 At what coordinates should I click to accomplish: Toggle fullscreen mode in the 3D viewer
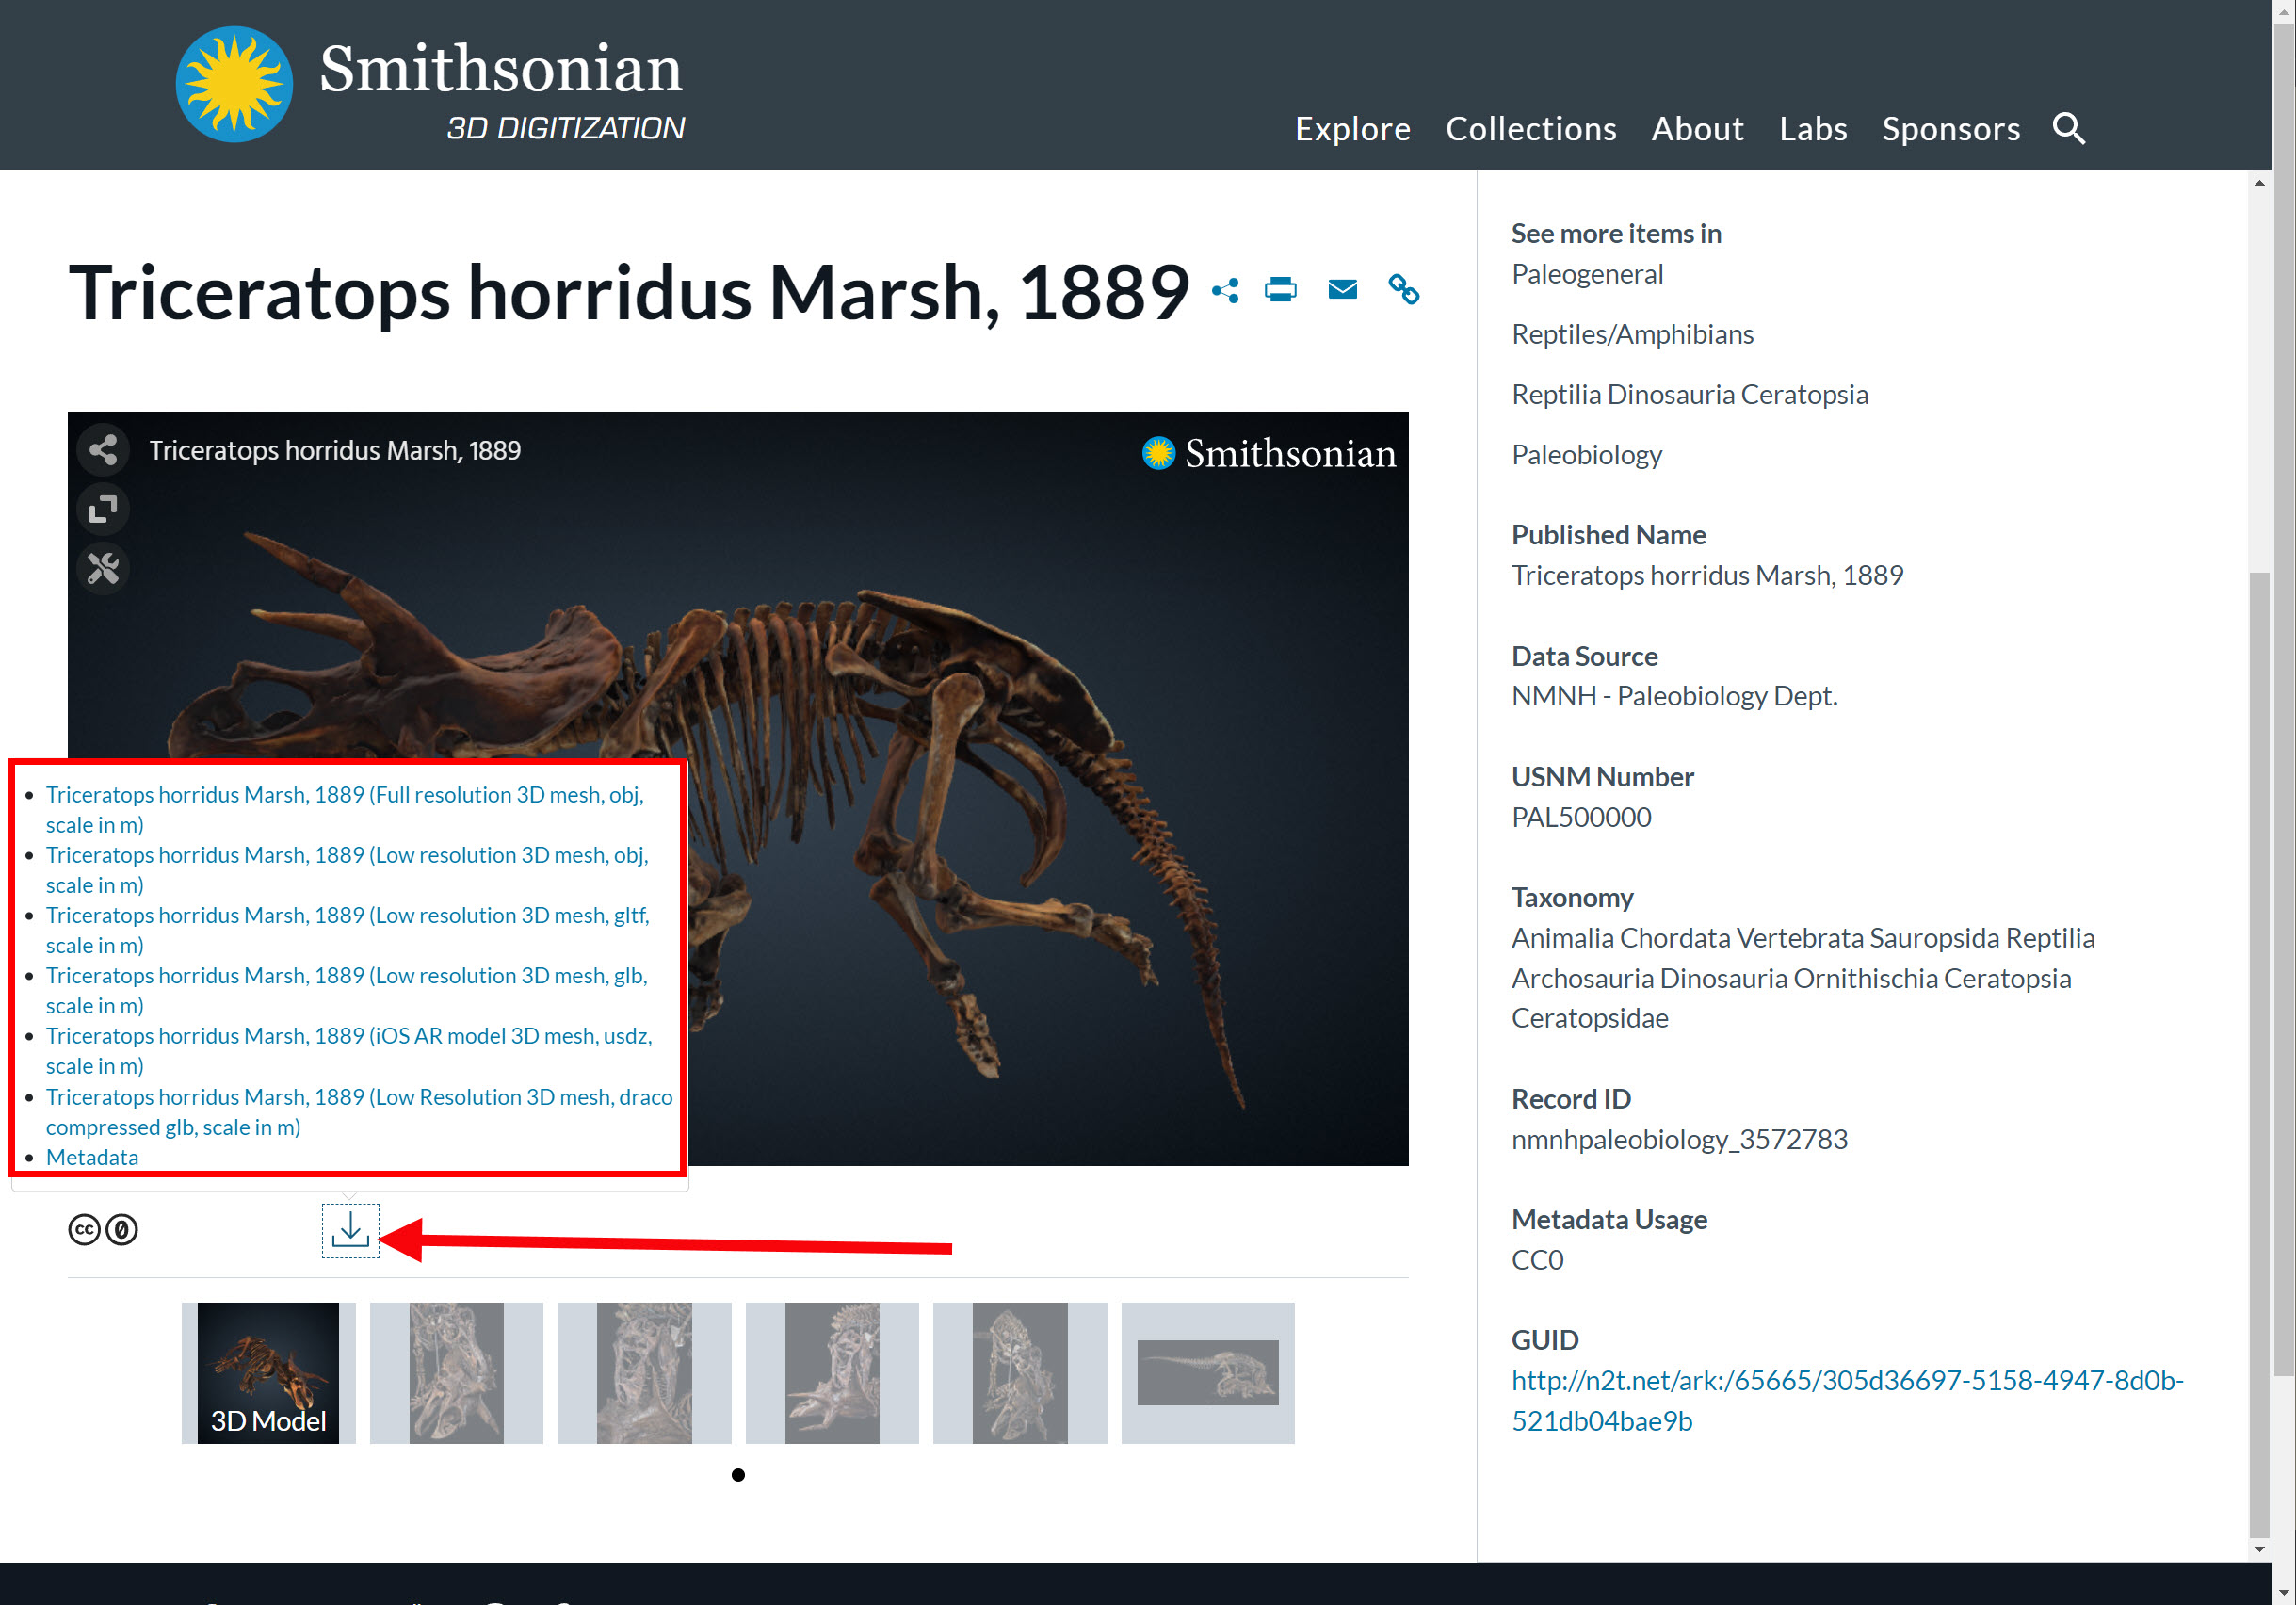coord(103,509)
